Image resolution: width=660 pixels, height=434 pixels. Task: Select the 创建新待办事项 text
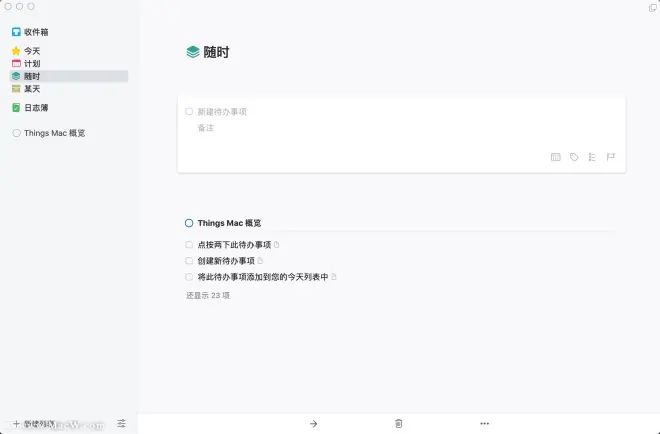click(x=226, y=261)
